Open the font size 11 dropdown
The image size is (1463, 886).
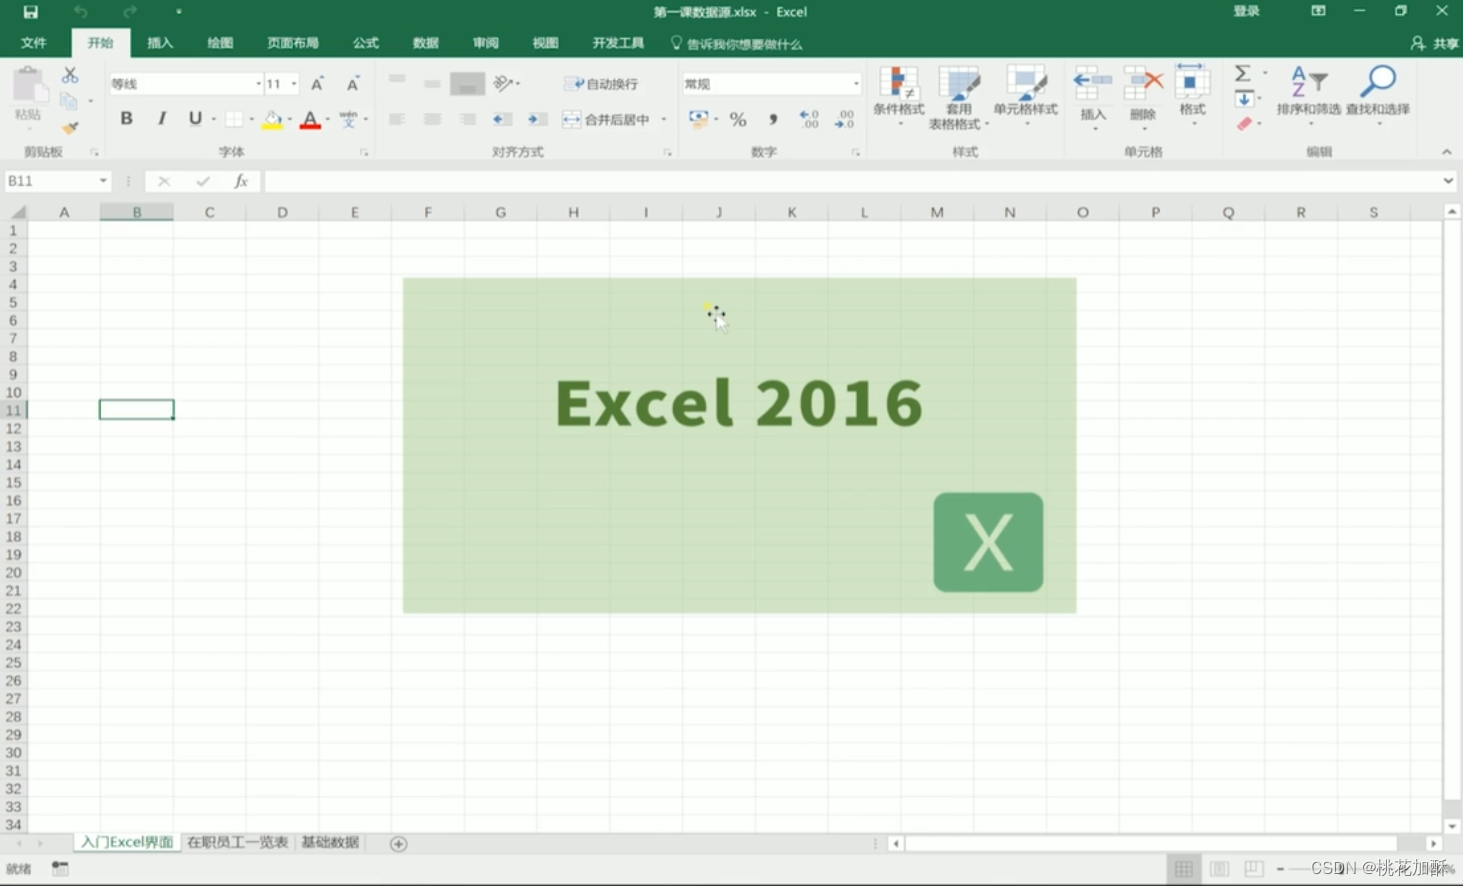coord(294,84)
